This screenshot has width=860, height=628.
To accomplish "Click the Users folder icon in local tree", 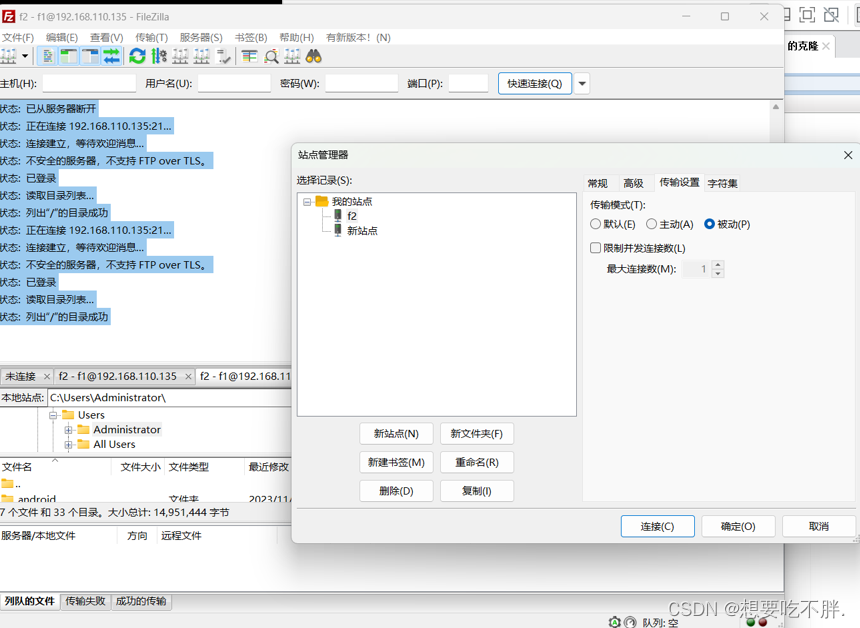I will coord(69,415).
